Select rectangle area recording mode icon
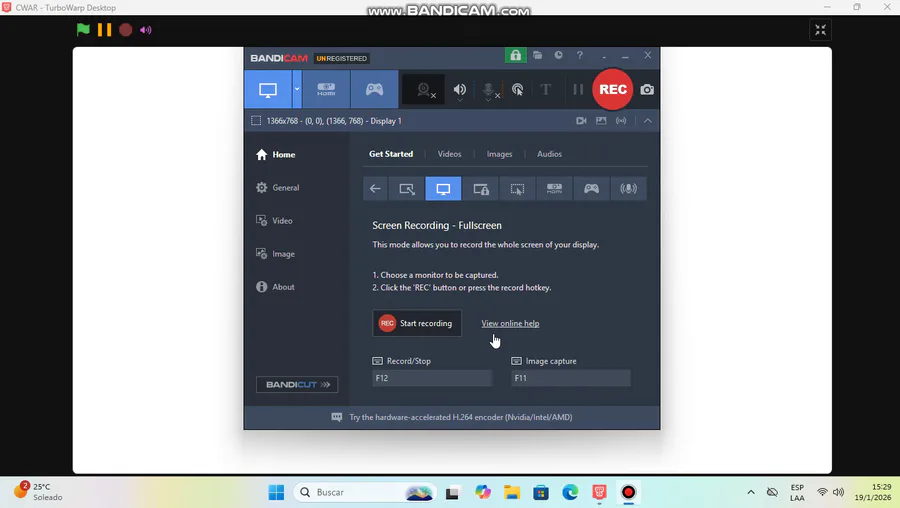The width and height of the screenshot is (900, 508). [406, 189]
